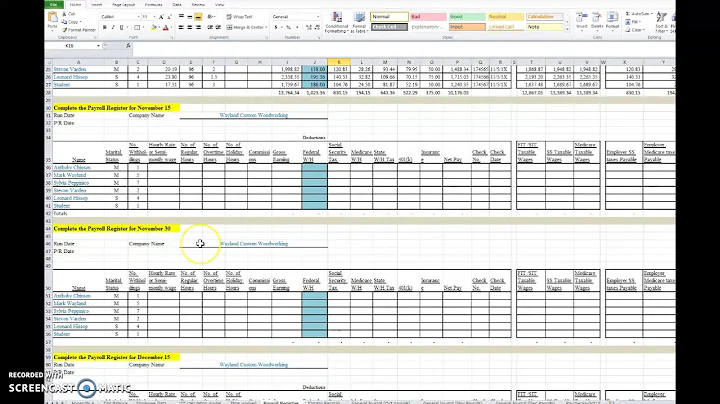Open text orientation options
720x404 pixels.
211,17
